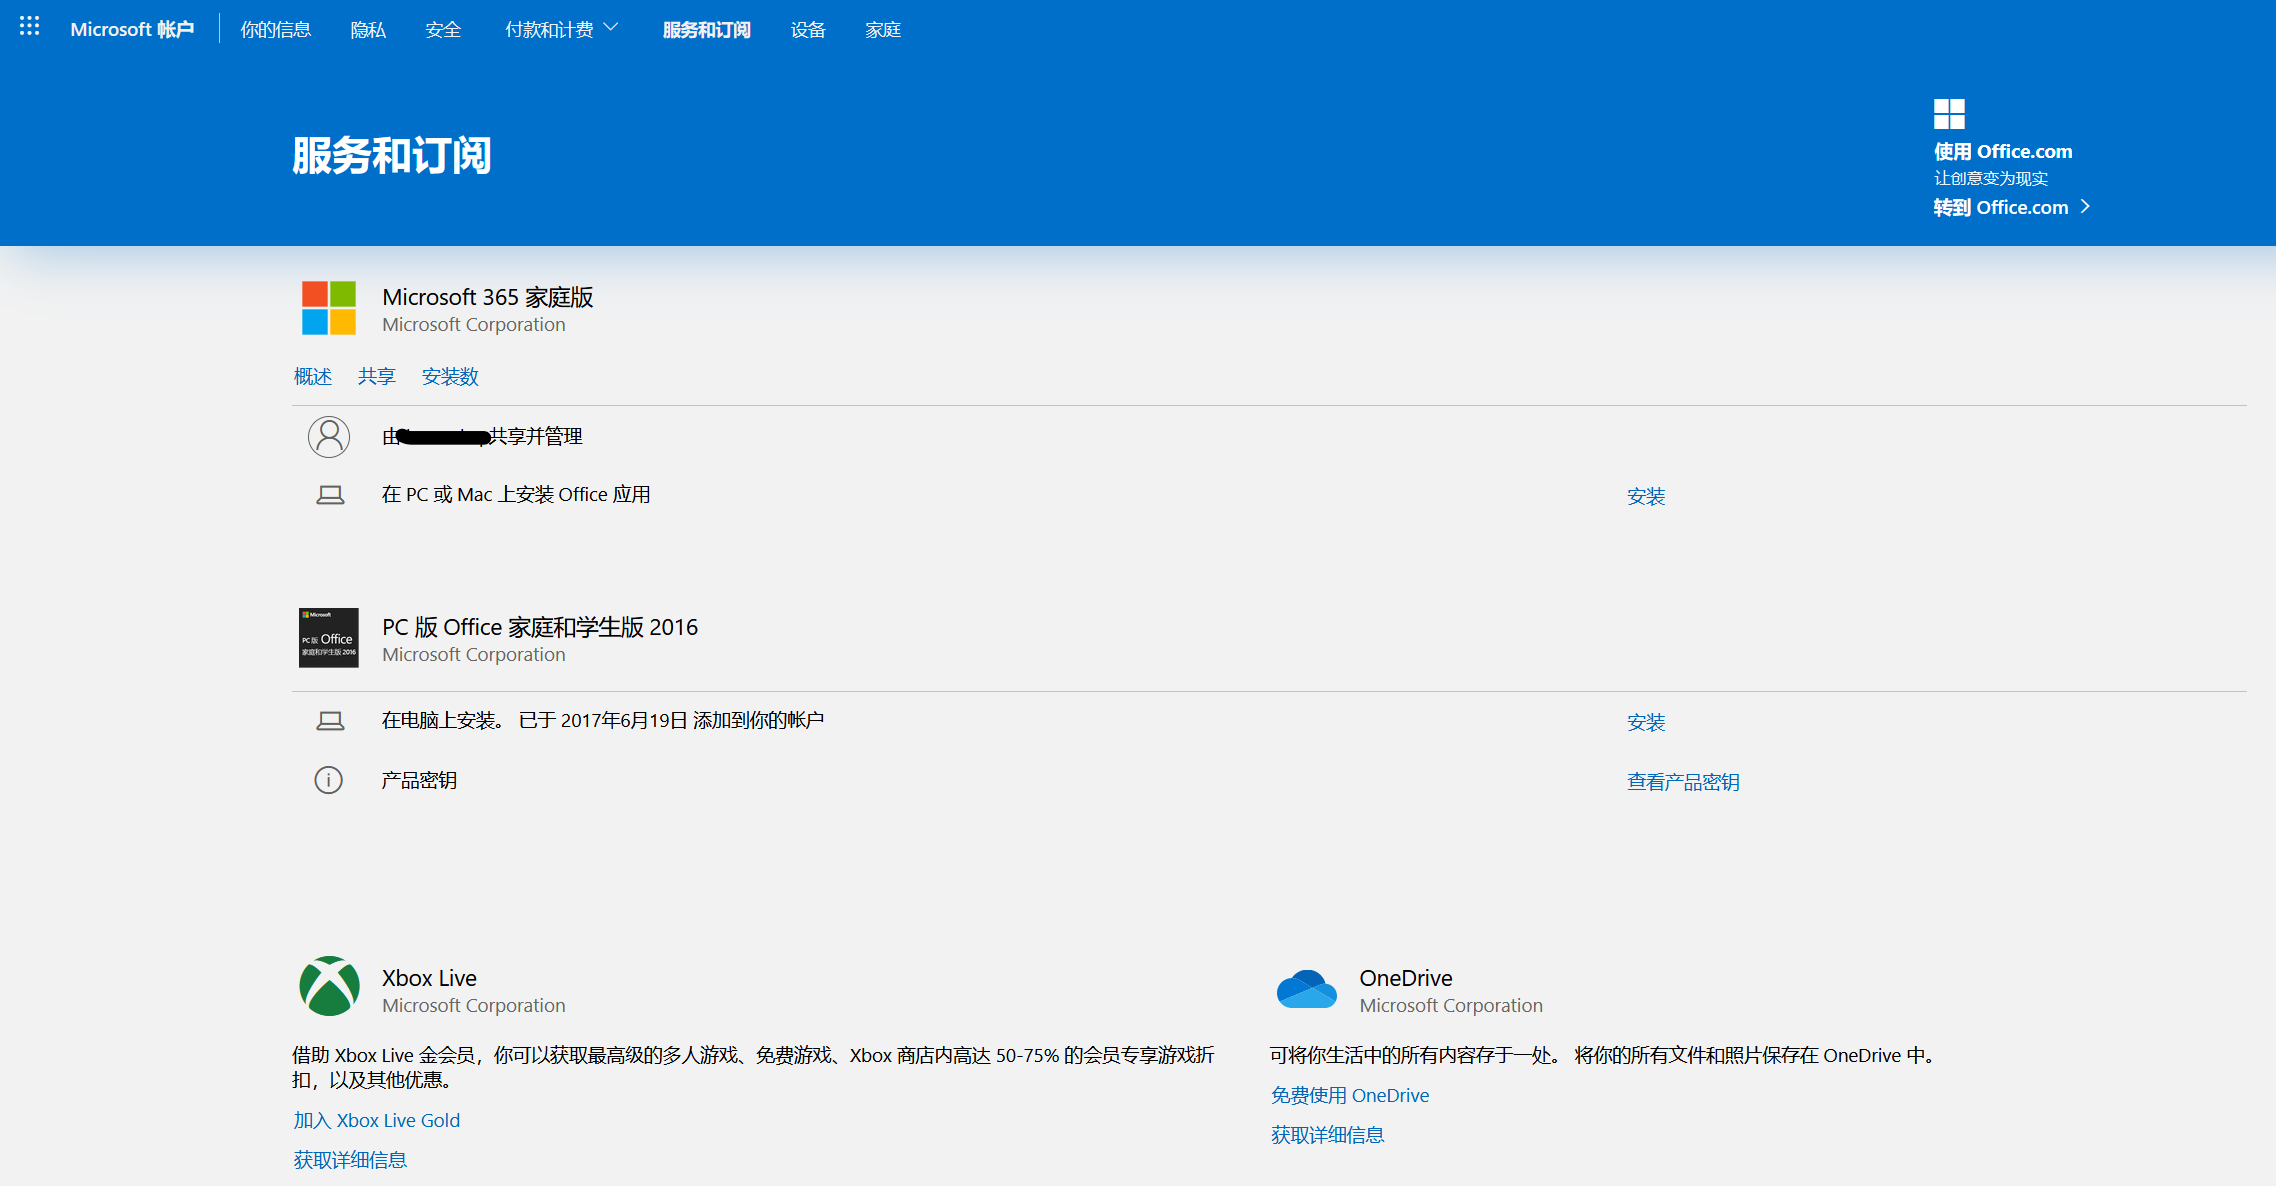This screenshot has height=1186, width=2276.
Task: Click the Xbox Live green logo
Action: click(329, 986)
